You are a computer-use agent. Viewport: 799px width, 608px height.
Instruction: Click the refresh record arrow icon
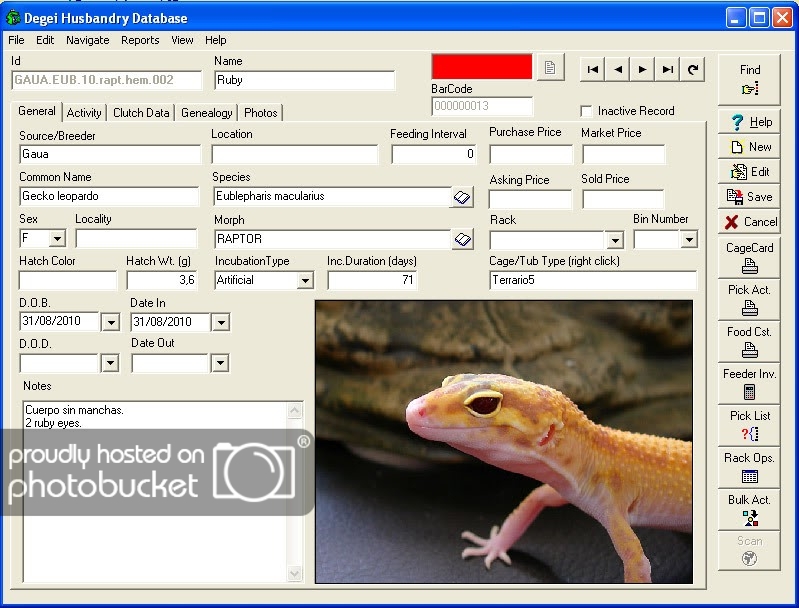click(x=693, y=69)
